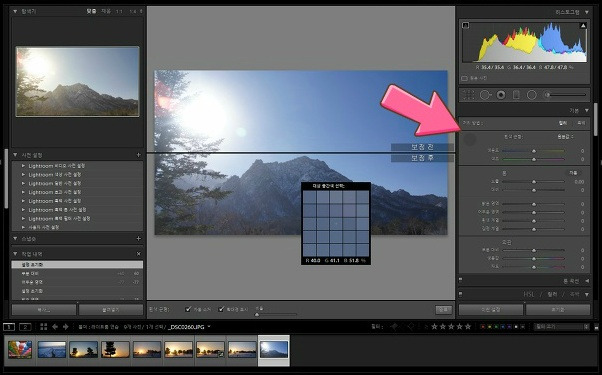Toggle the show loupe checkbox in toolbar
The width and height of the screenshot is (602, 375).
tap(221, 309)
